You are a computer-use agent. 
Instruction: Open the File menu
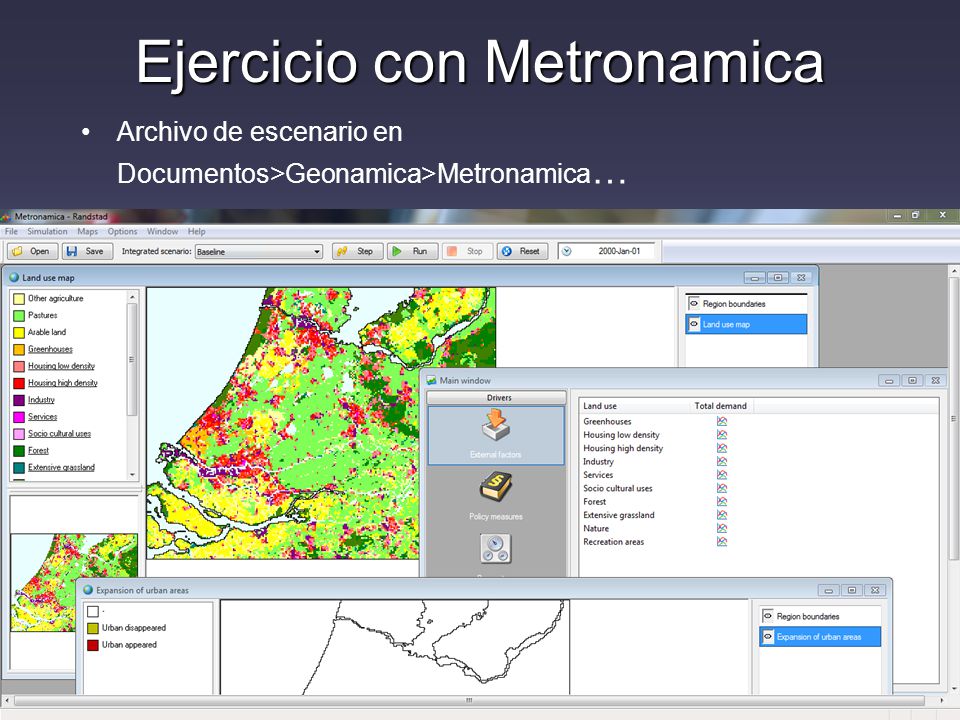pyautogui.click(x=11, y=231)
